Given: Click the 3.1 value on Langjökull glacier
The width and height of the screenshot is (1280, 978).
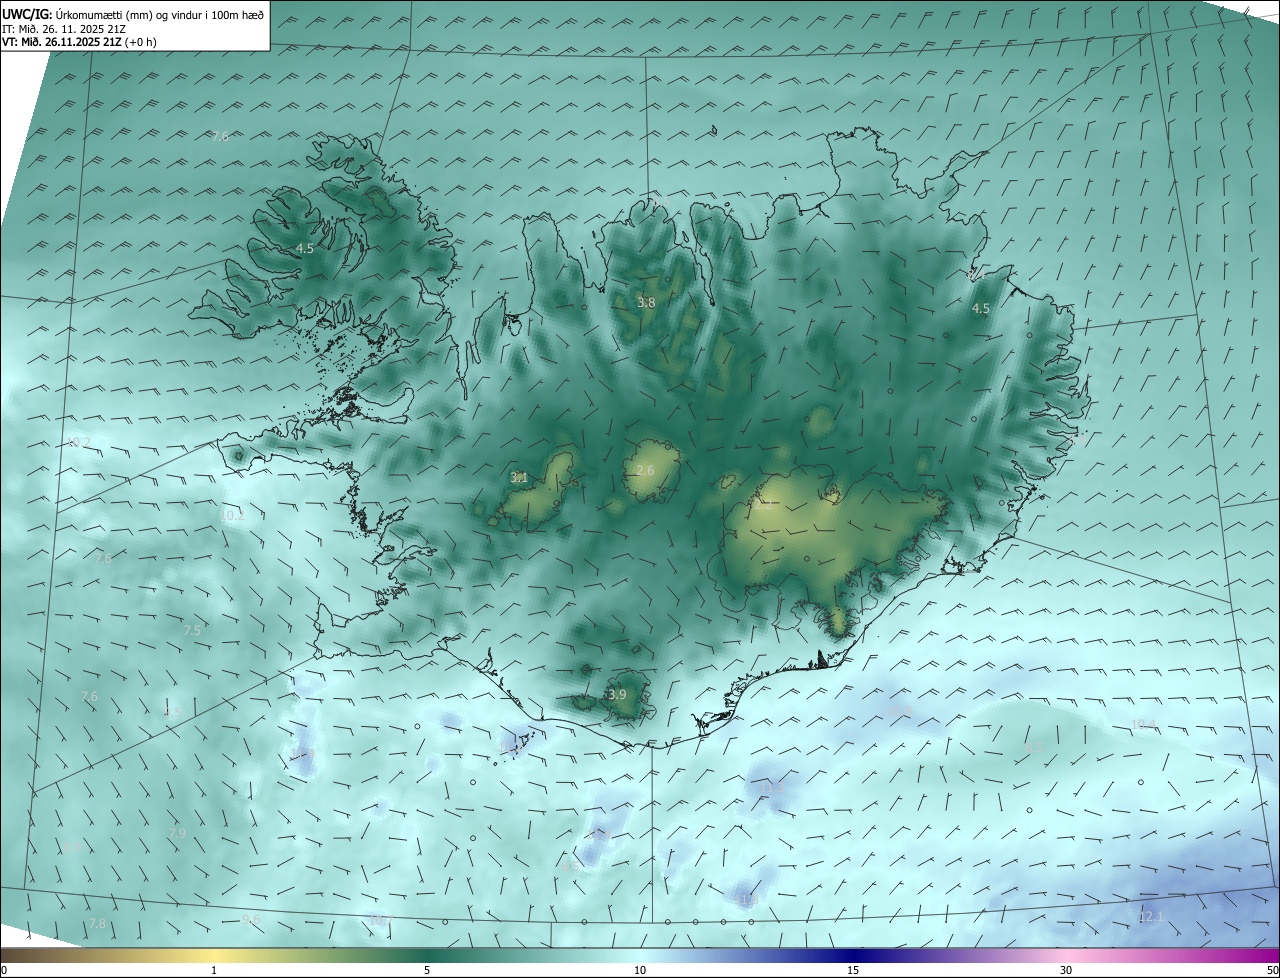Looking at the screenshot, I should [519, 478].
